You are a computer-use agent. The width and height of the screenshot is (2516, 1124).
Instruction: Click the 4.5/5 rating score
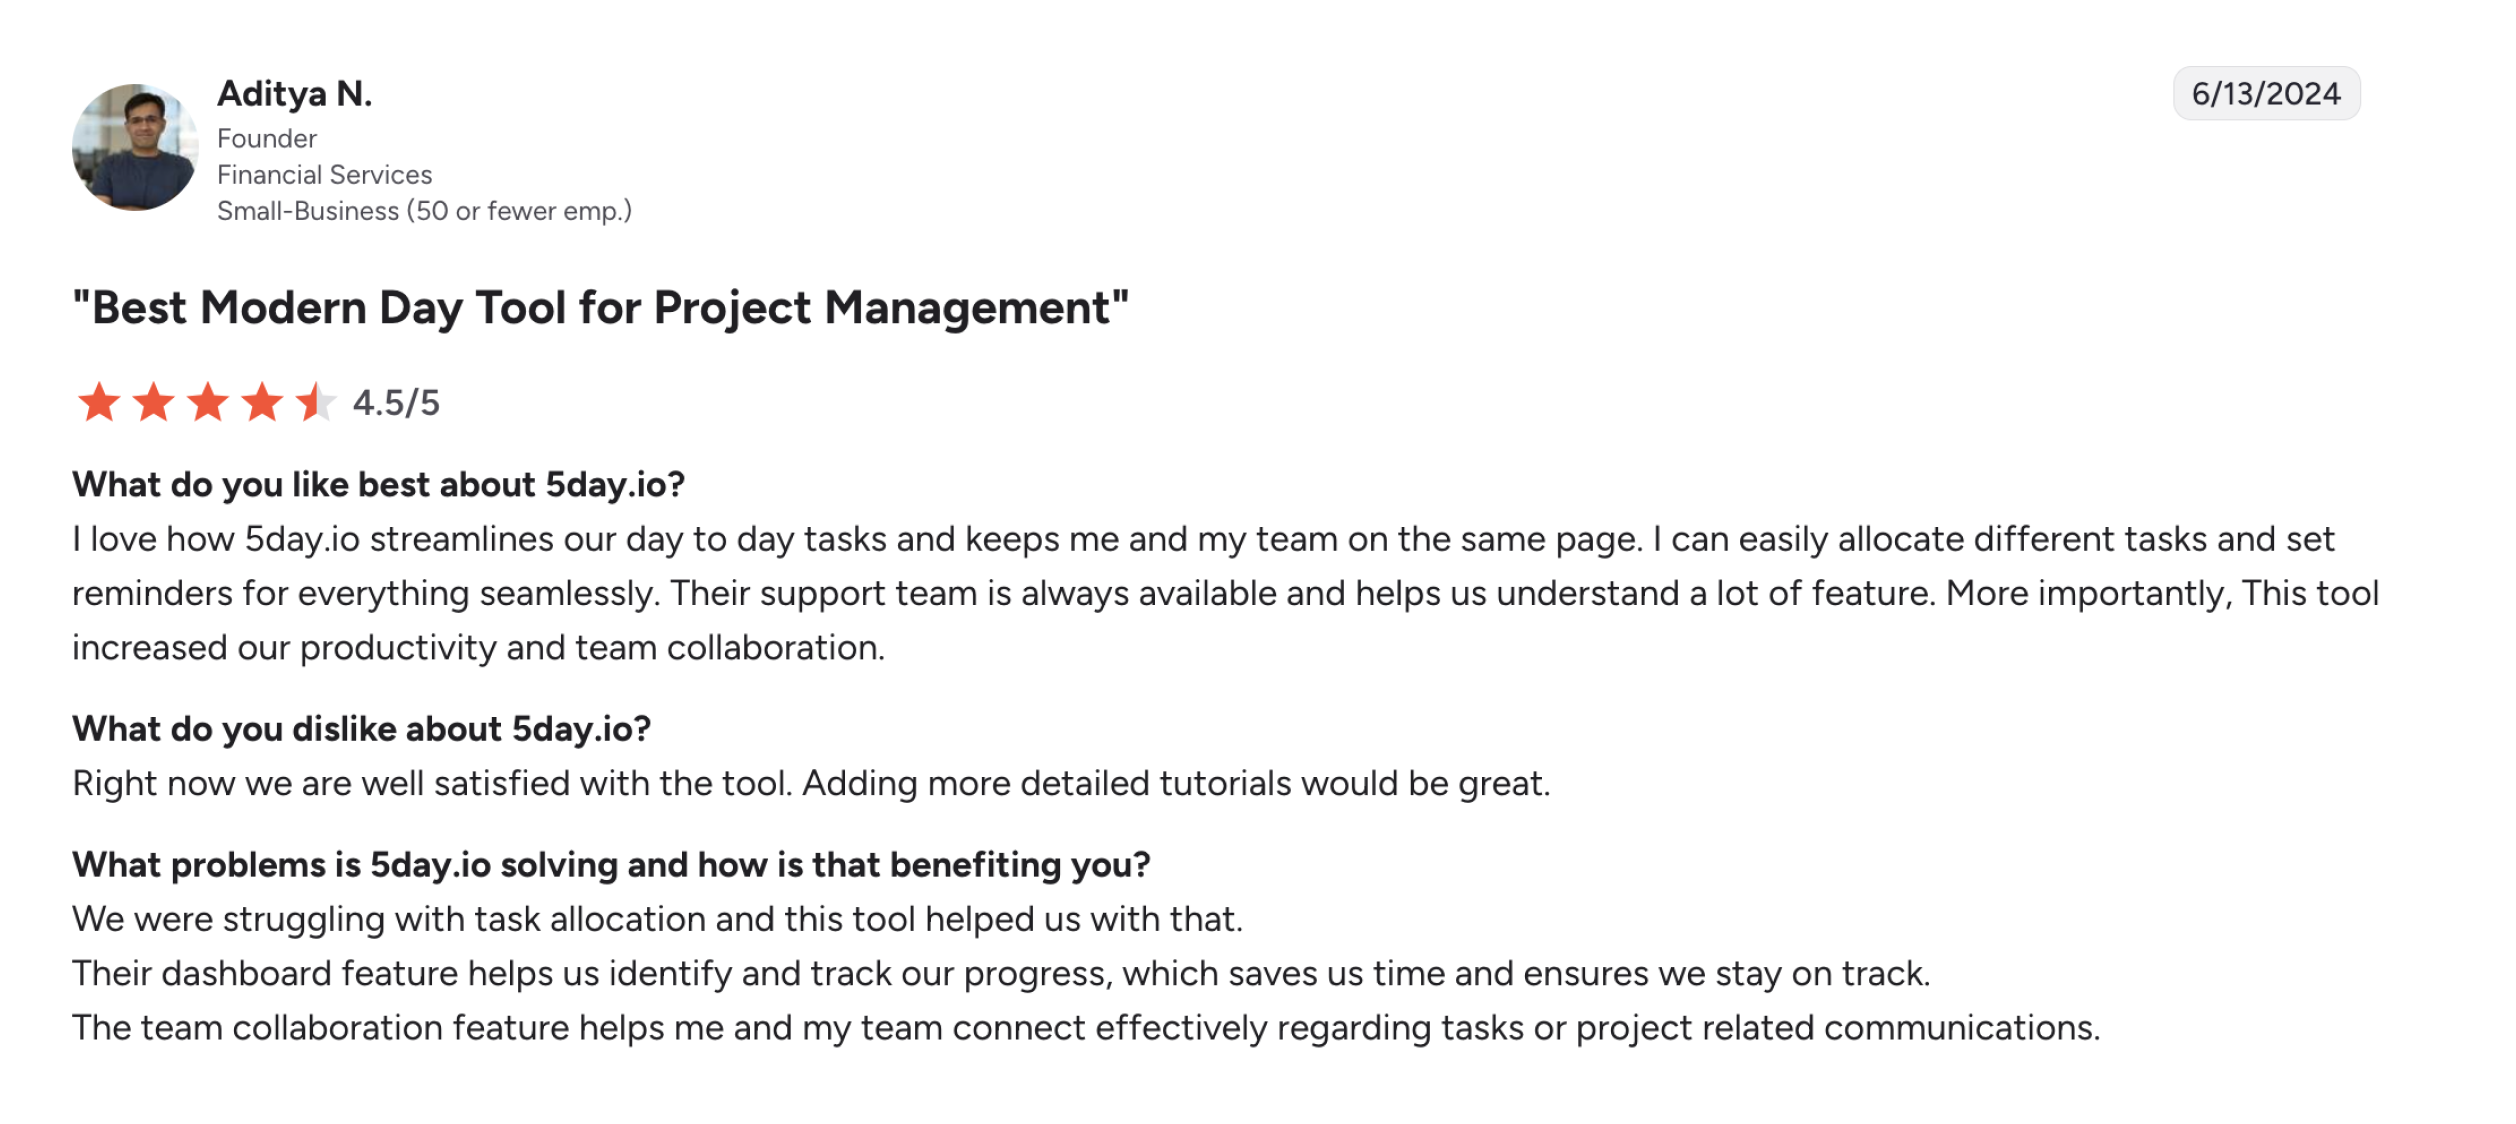[396, 403]
